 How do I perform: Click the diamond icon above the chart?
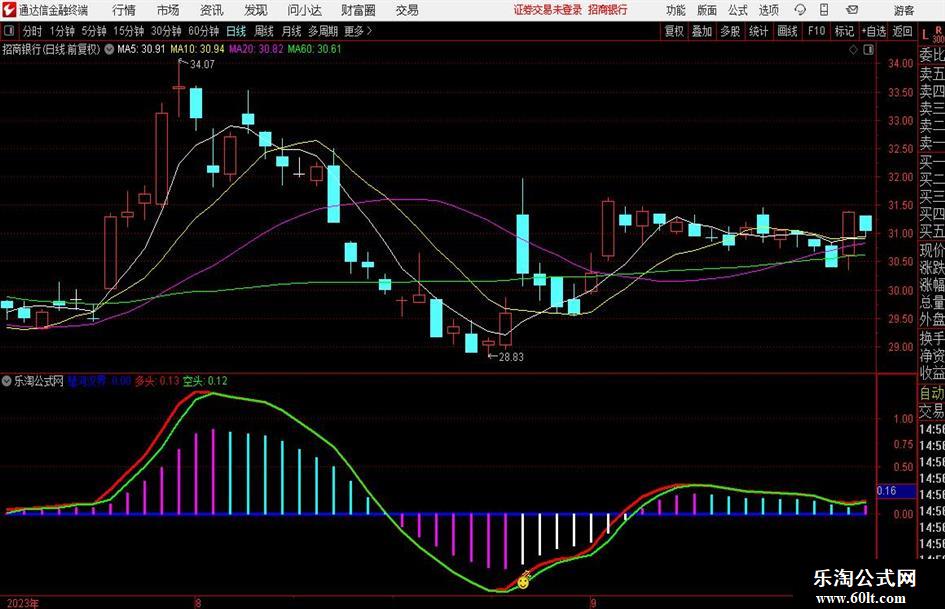click(x=853, y=50)
